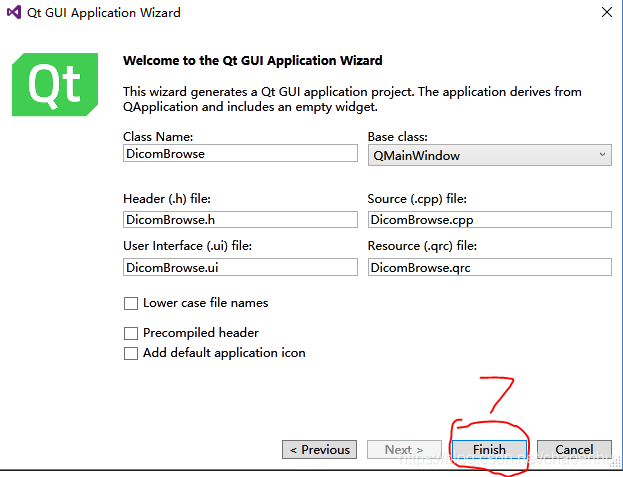Click the Class Name field DicomBrowse
This screenshot has height=477, width=623.
point(240,153)
